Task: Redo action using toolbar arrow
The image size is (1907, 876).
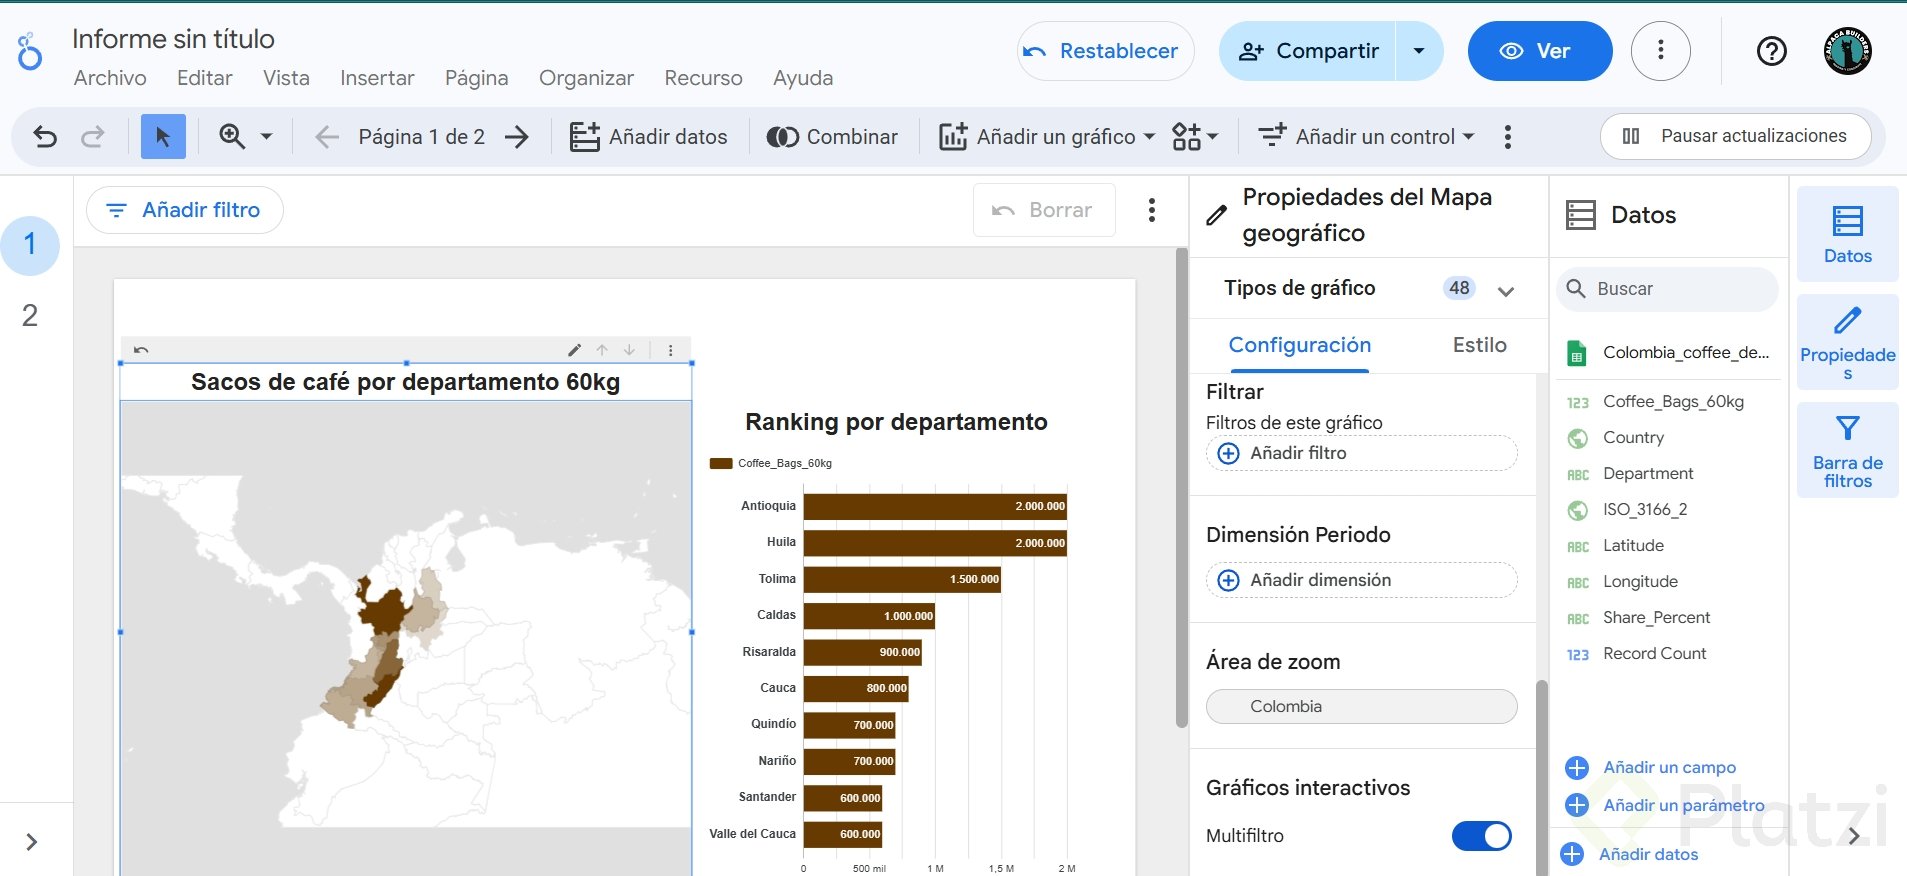Action: click(x=93, y=136)
